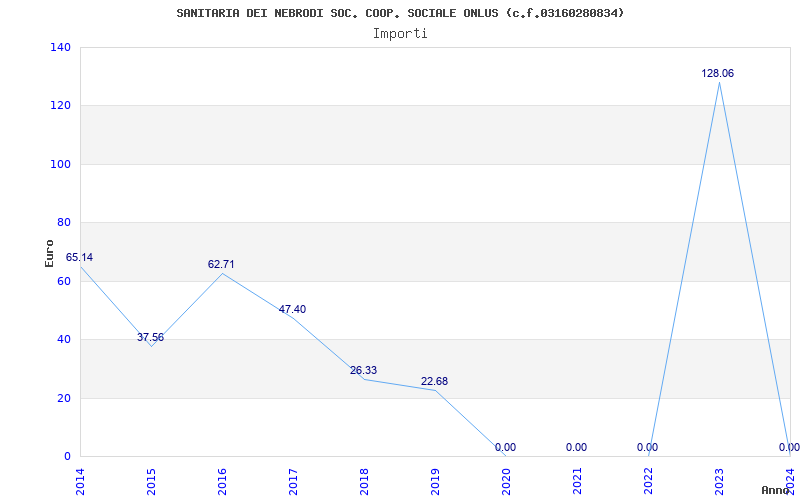This screenshot has width=800, height=500.
Task: Click the 80 y-axis tick label
Action: [64, 222]
